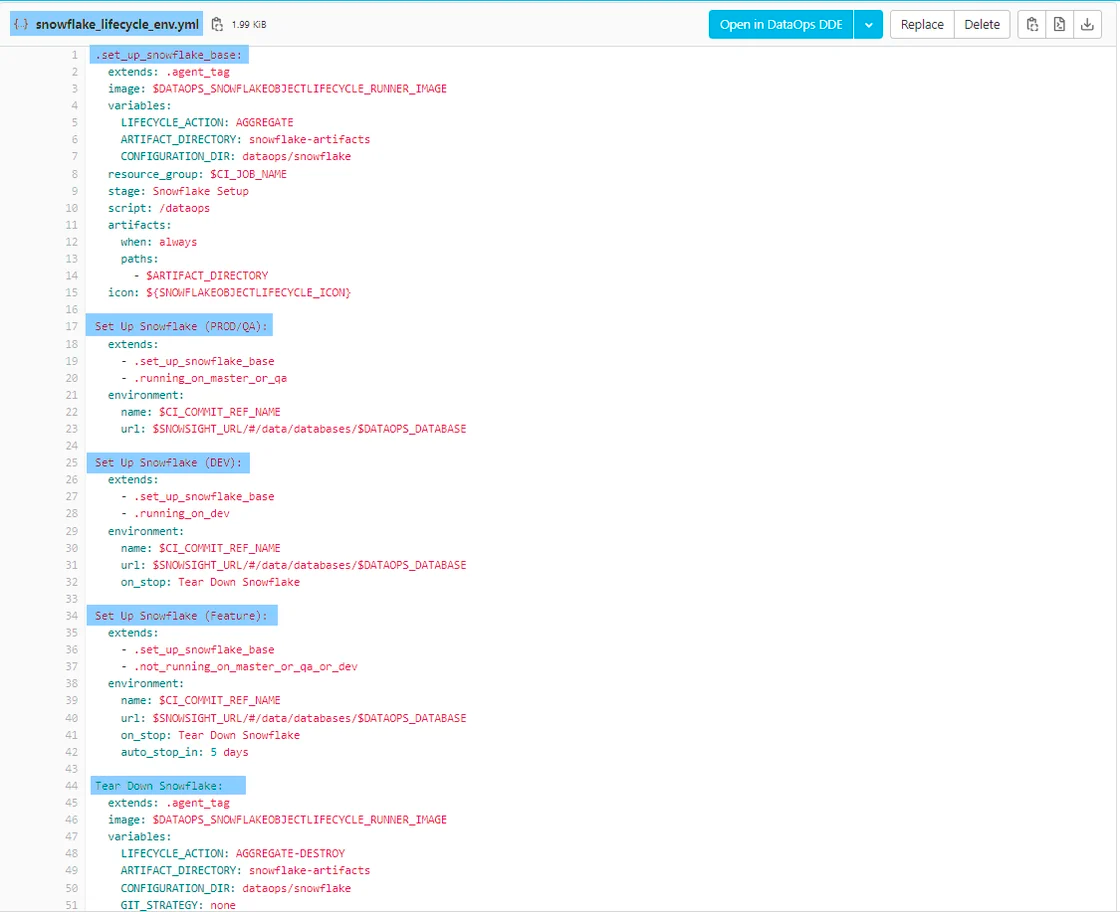Image resolution: width=1120 pixels, height=912 pixels.
Task: Click extends: .agent_tag on line 45
Action: (x=169, y=803)
